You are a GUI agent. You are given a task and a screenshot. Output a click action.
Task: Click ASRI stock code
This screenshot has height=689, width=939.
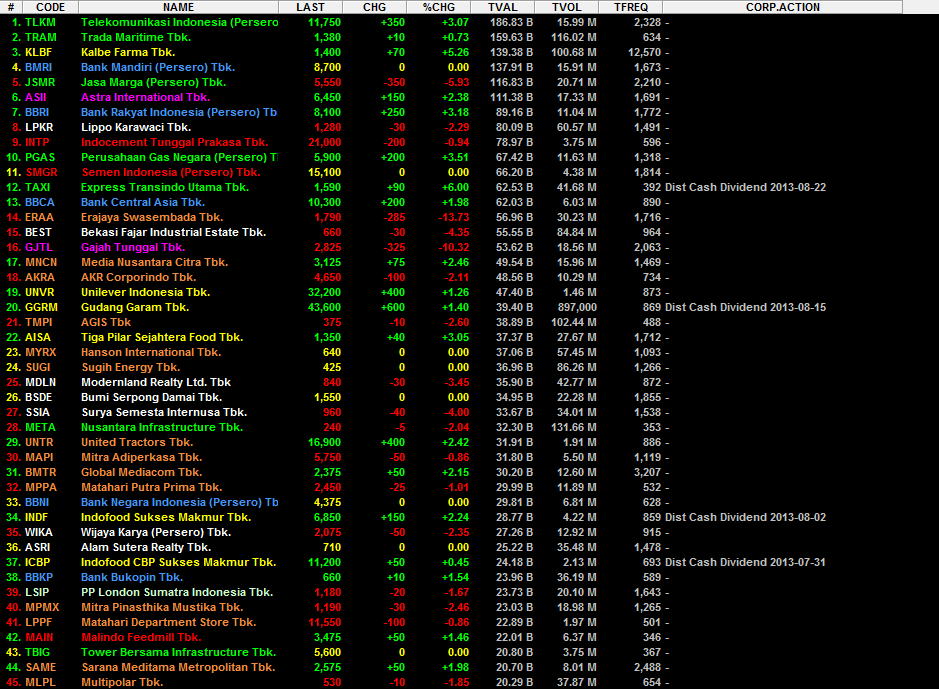click(37, 547)
